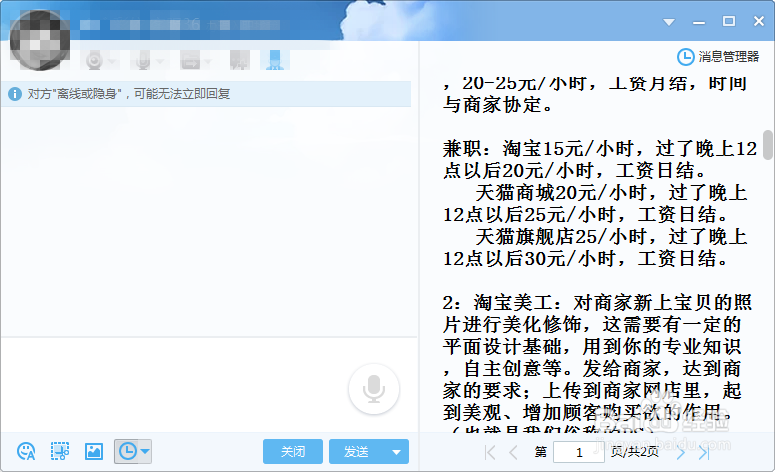Click the message typing area
The height and width of the screenshot is (472, 775).
[x=209, y=385]
